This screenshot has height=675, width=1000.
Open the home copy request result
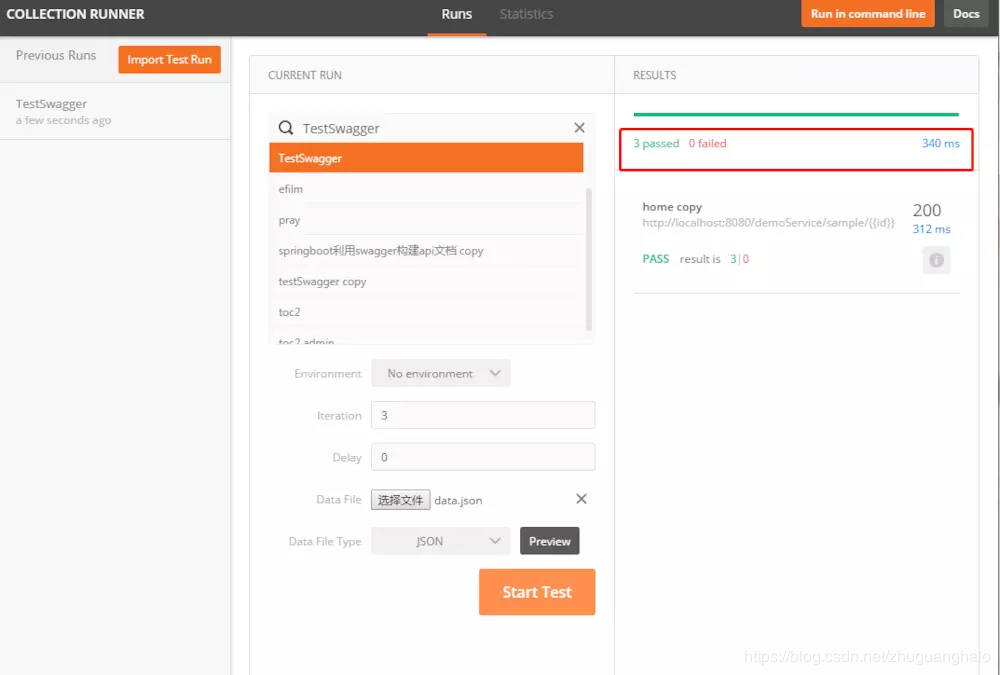point(672,207)
